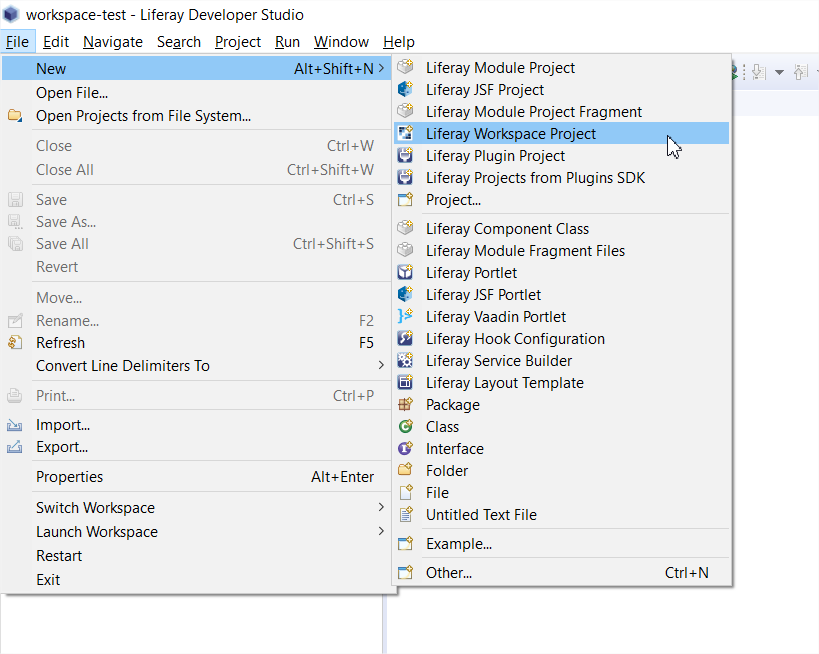
Task: Click the Class icon in submenu
Action: pos(405,427)
